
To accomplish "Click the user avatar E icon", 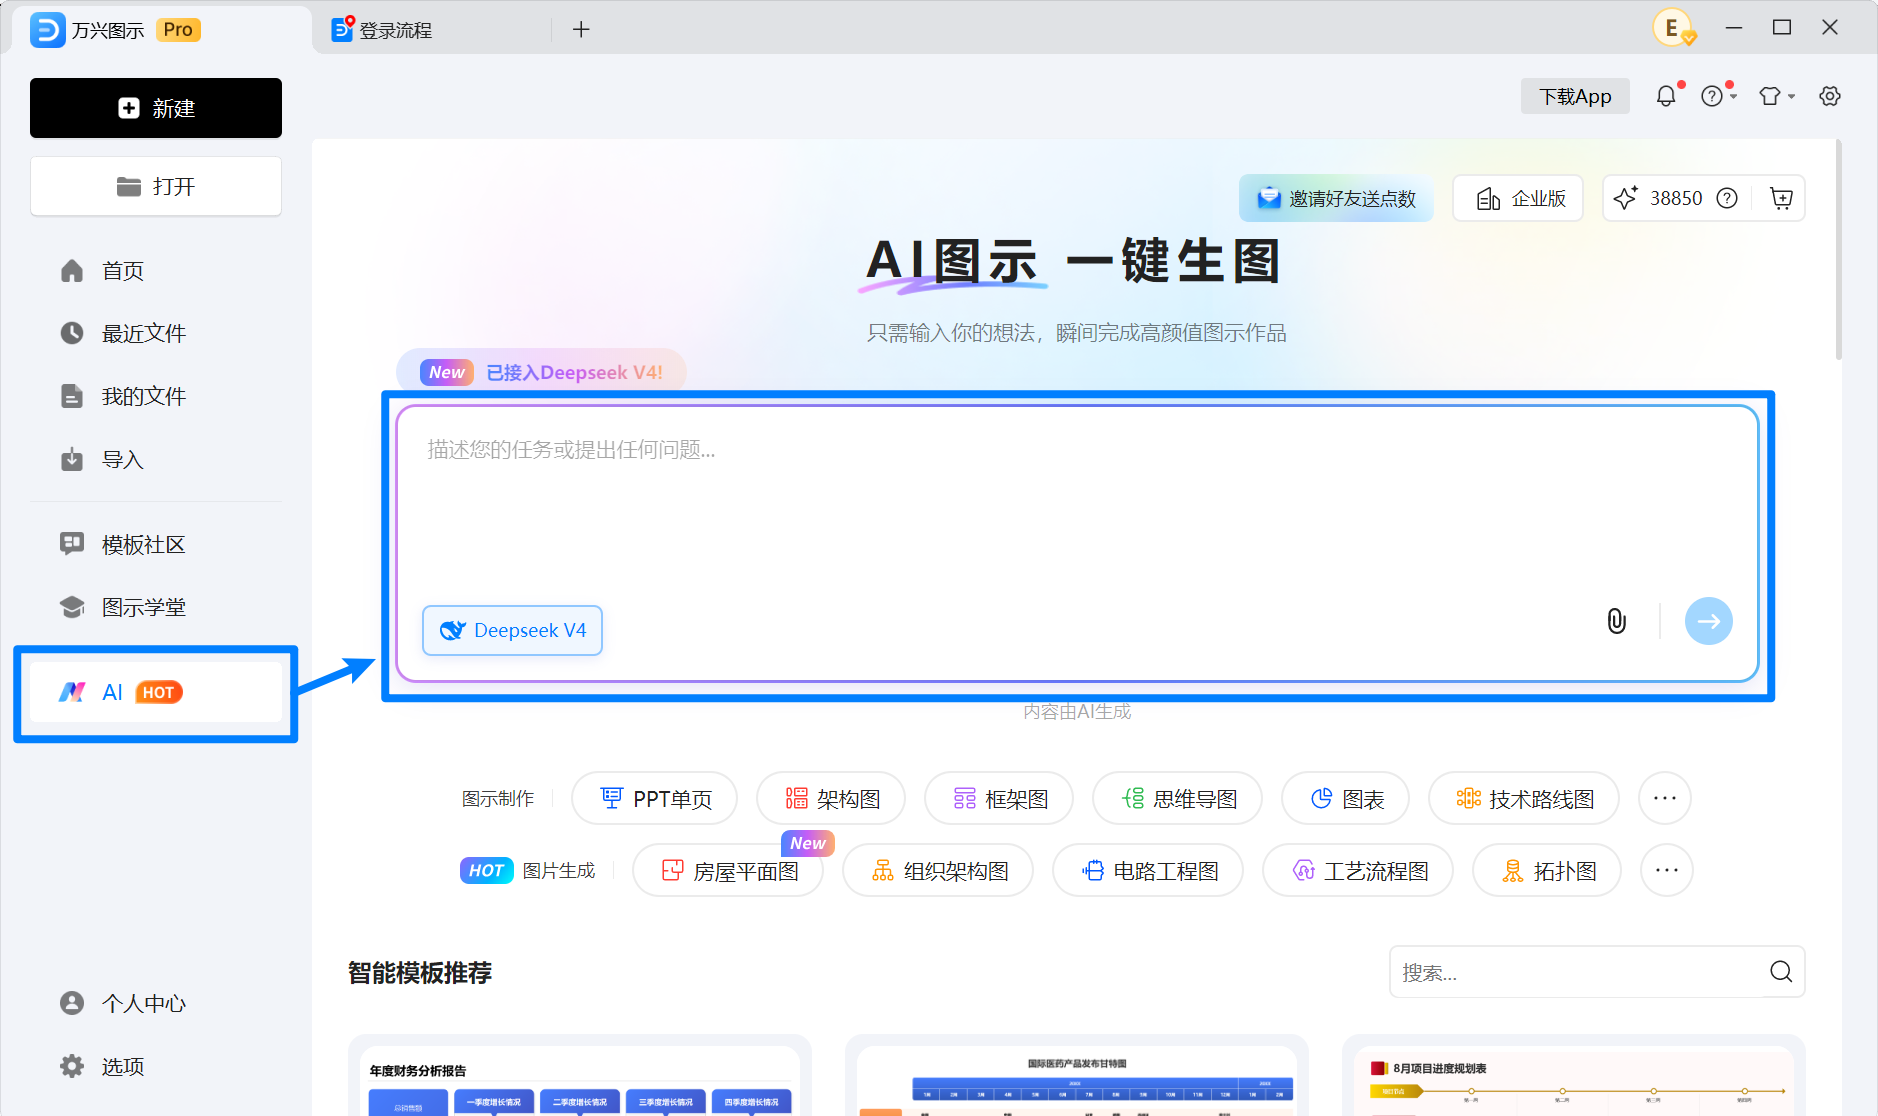I will tap(1673, 28).
